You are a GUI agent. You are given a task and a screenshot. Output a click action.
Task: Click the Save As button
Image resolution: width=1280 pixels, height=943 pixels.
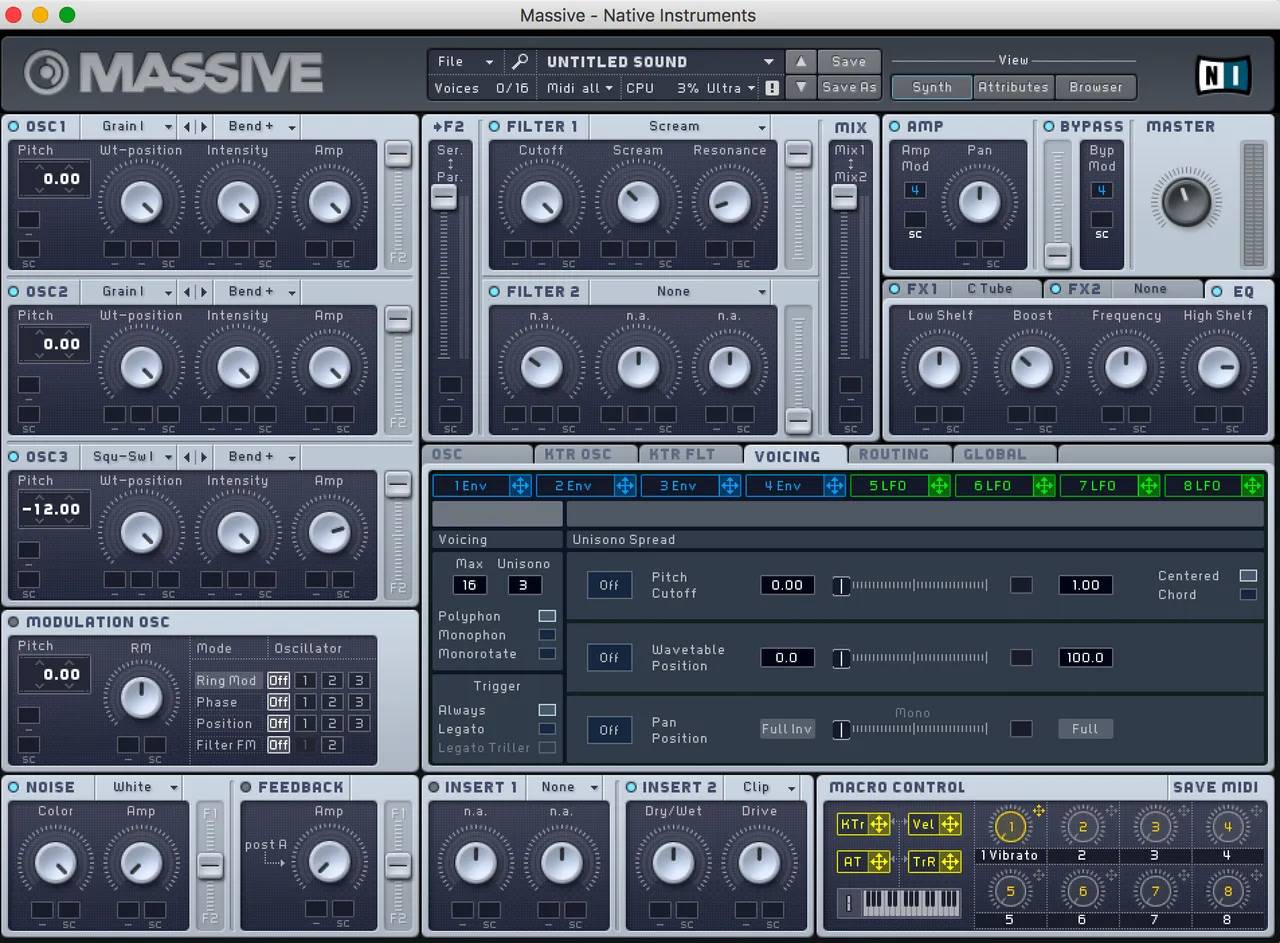point(849,88)
